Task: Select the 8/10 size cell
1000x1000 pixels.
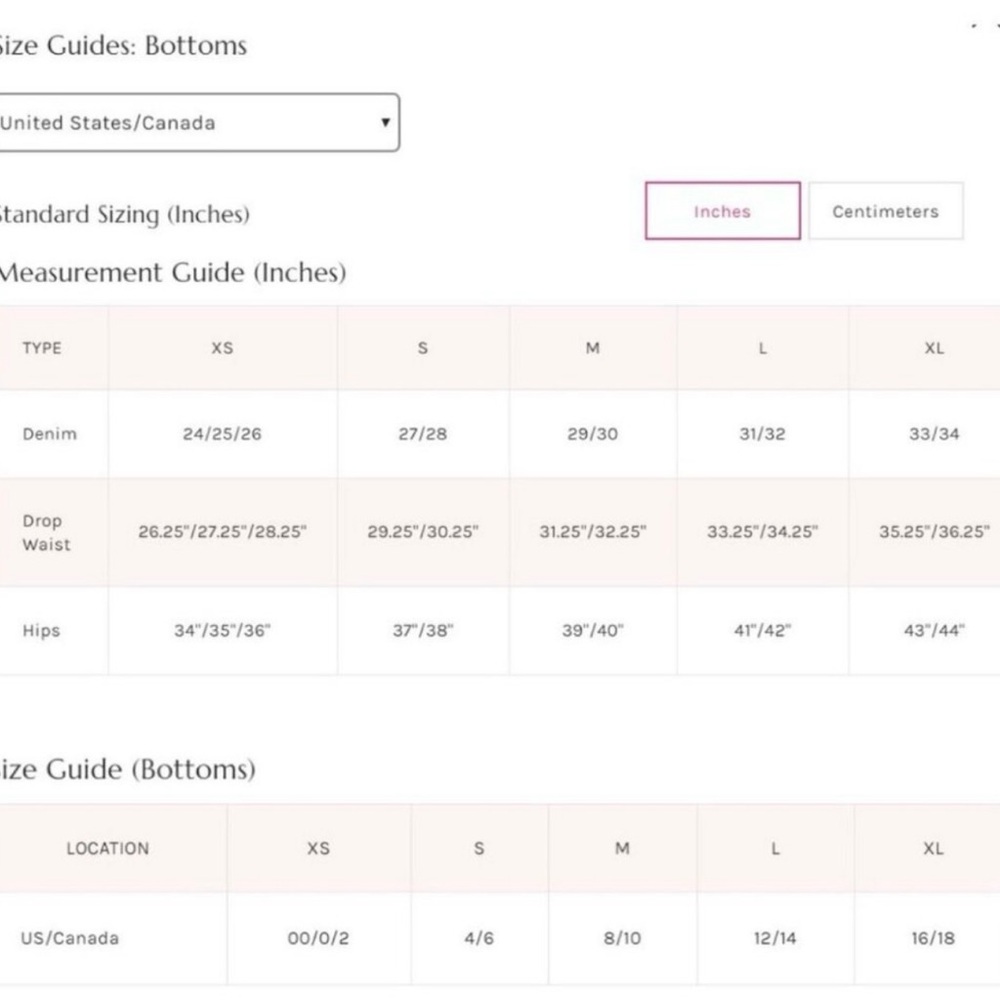Action: pos(622,938)
